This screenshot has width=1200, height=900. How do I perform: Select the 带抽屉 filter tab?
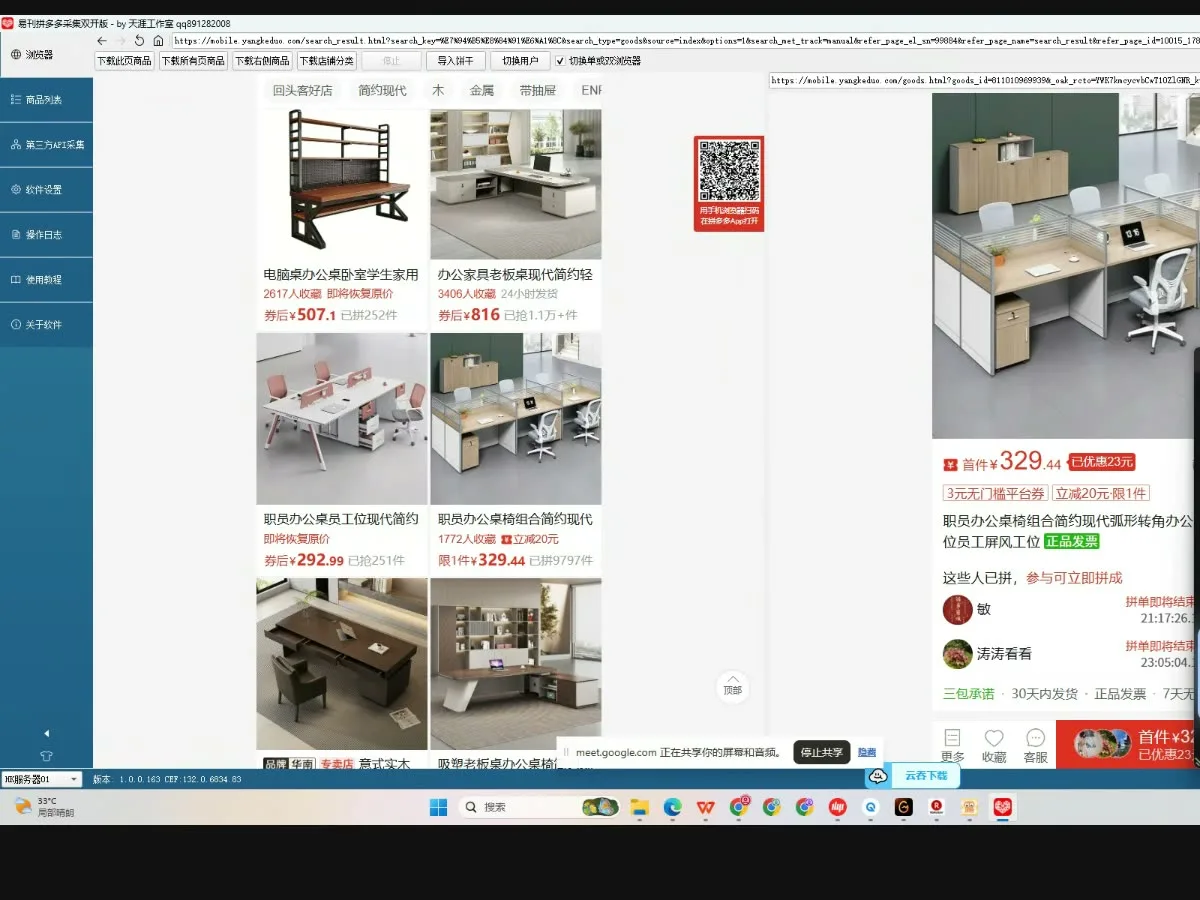(537, 91)
